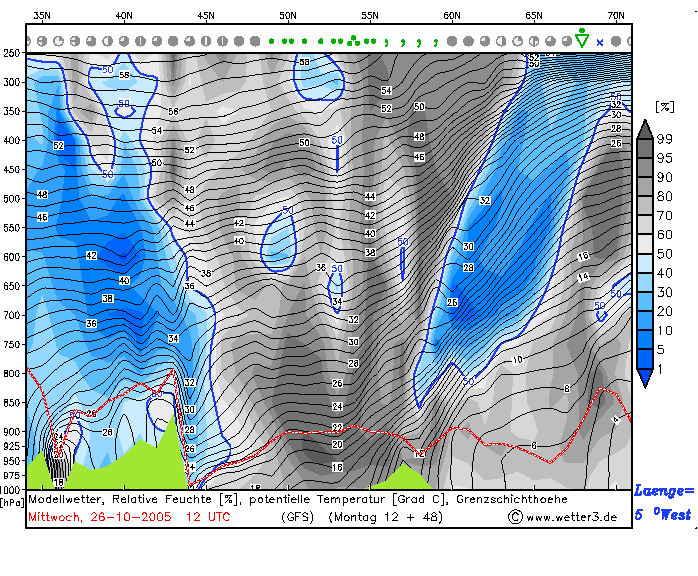This screenshot has width=698, height=576.
Task: Select the 700 pressure axis label
Action: tap(12, 315)
